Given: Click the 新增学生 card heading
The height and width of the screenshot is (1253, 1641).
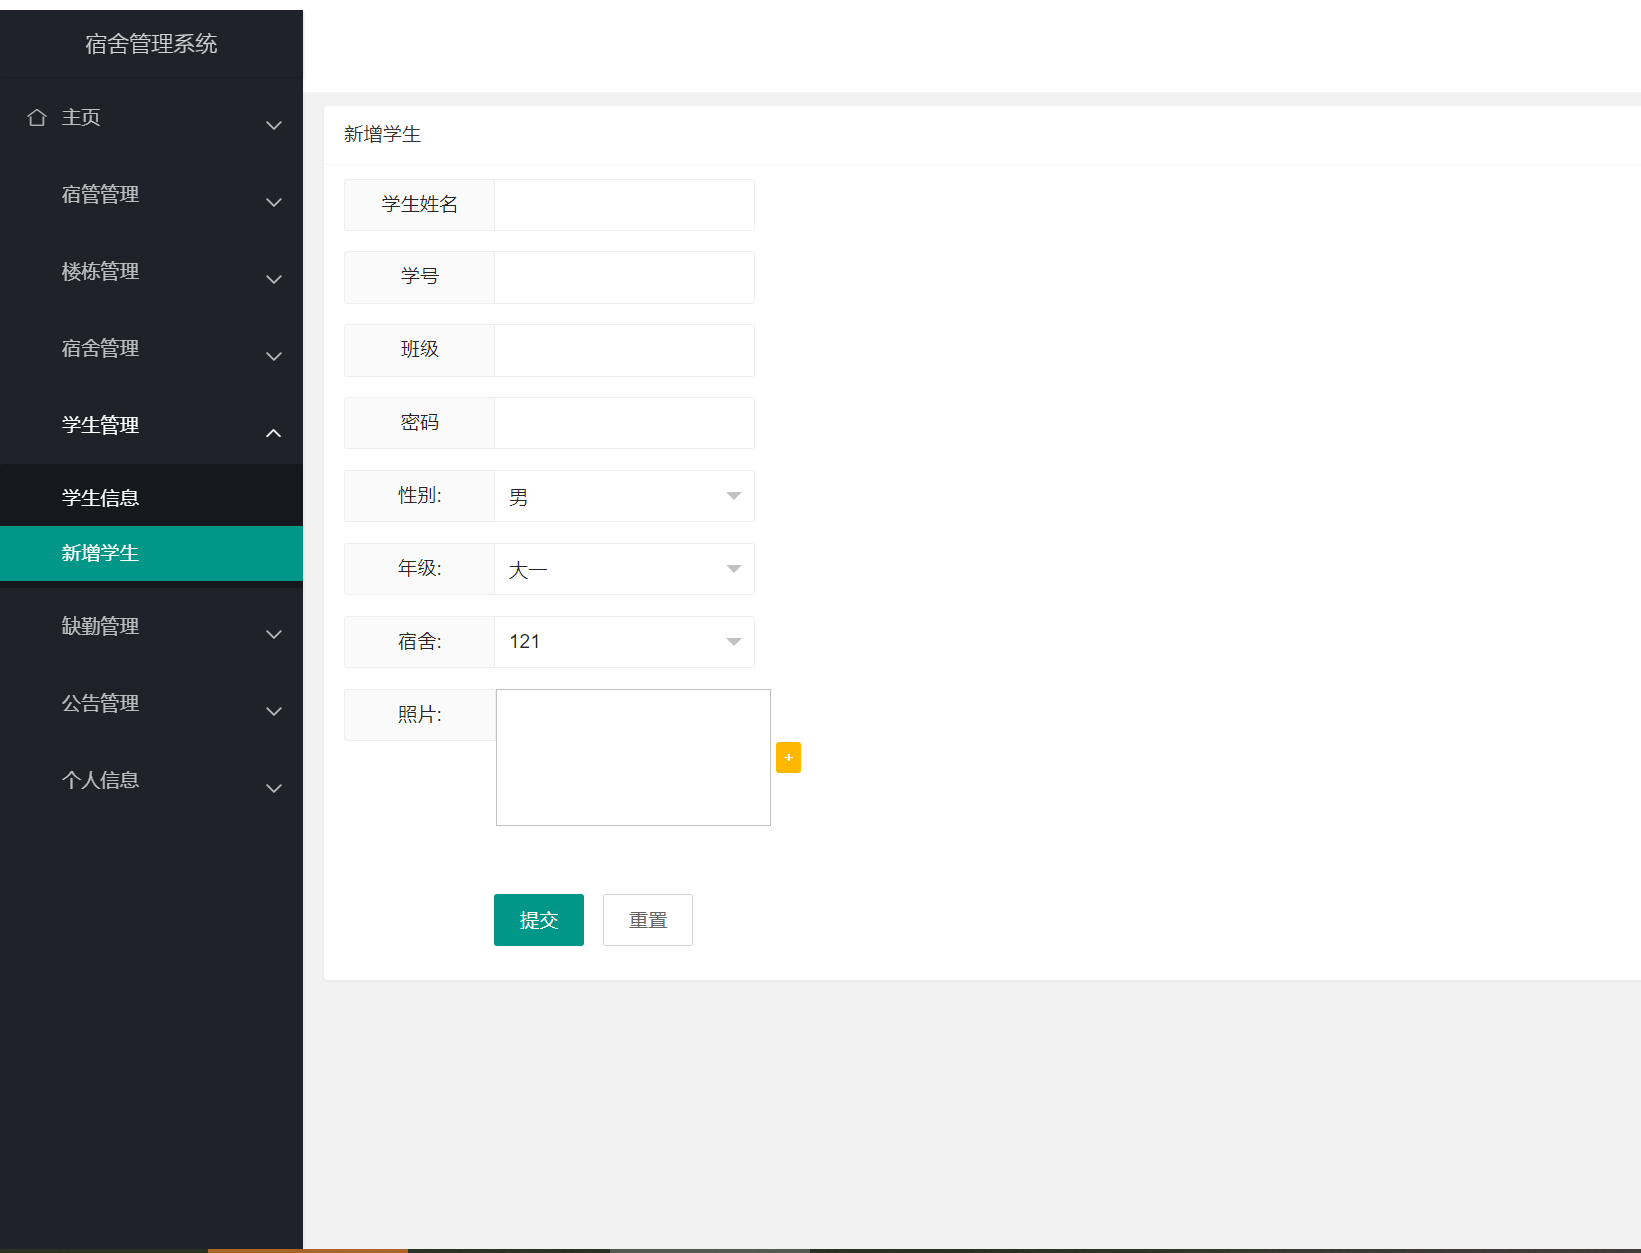Looking at the screenshot, I should click(x=382, y=135).
